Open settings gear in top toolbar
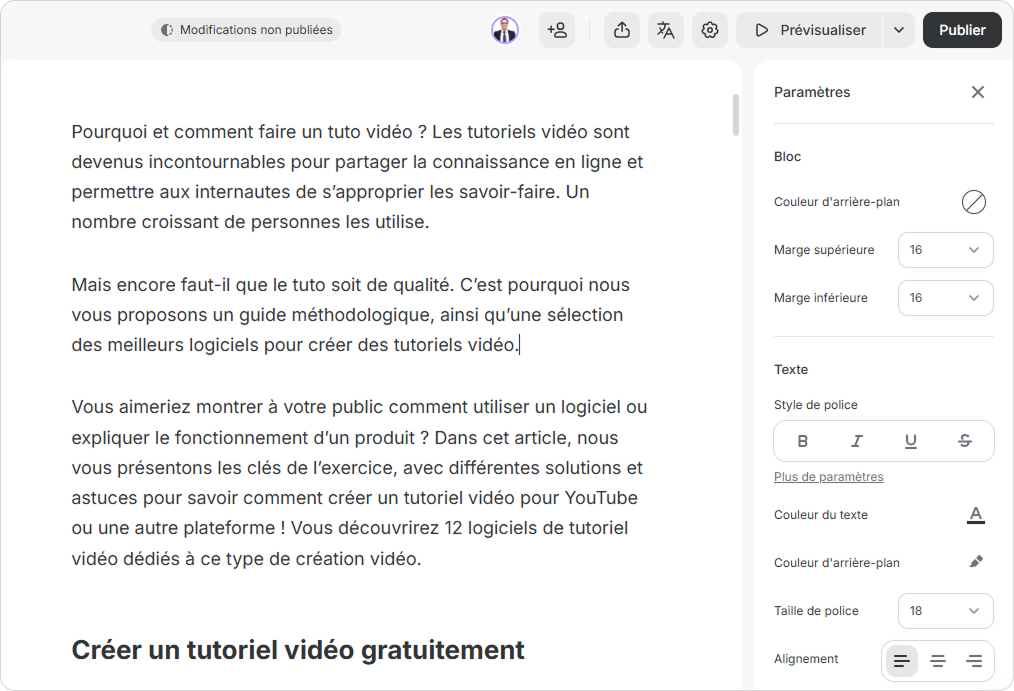1014x691 pixels. pyautogui.click(x=710, y=30)
